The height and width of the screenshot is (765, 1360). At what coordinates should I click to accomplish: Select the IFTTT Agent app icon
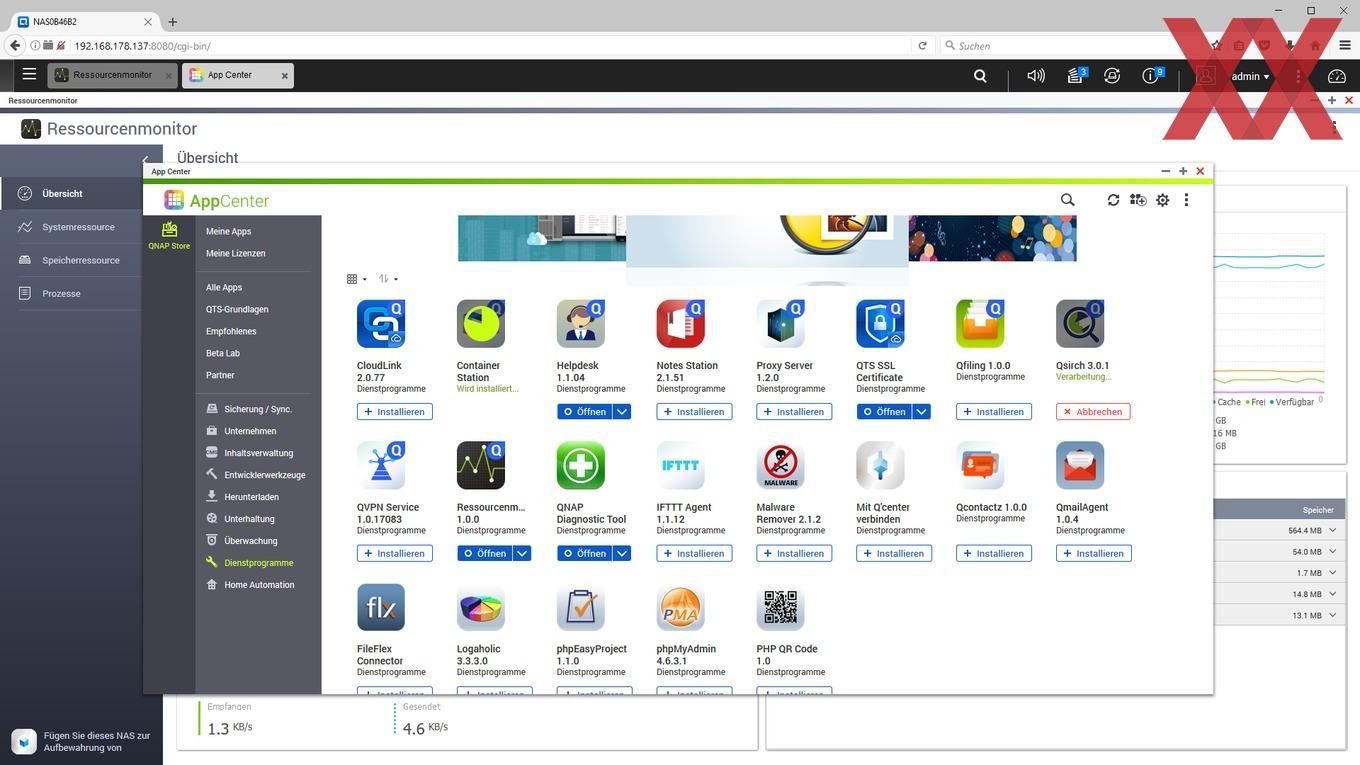[681, 466]
